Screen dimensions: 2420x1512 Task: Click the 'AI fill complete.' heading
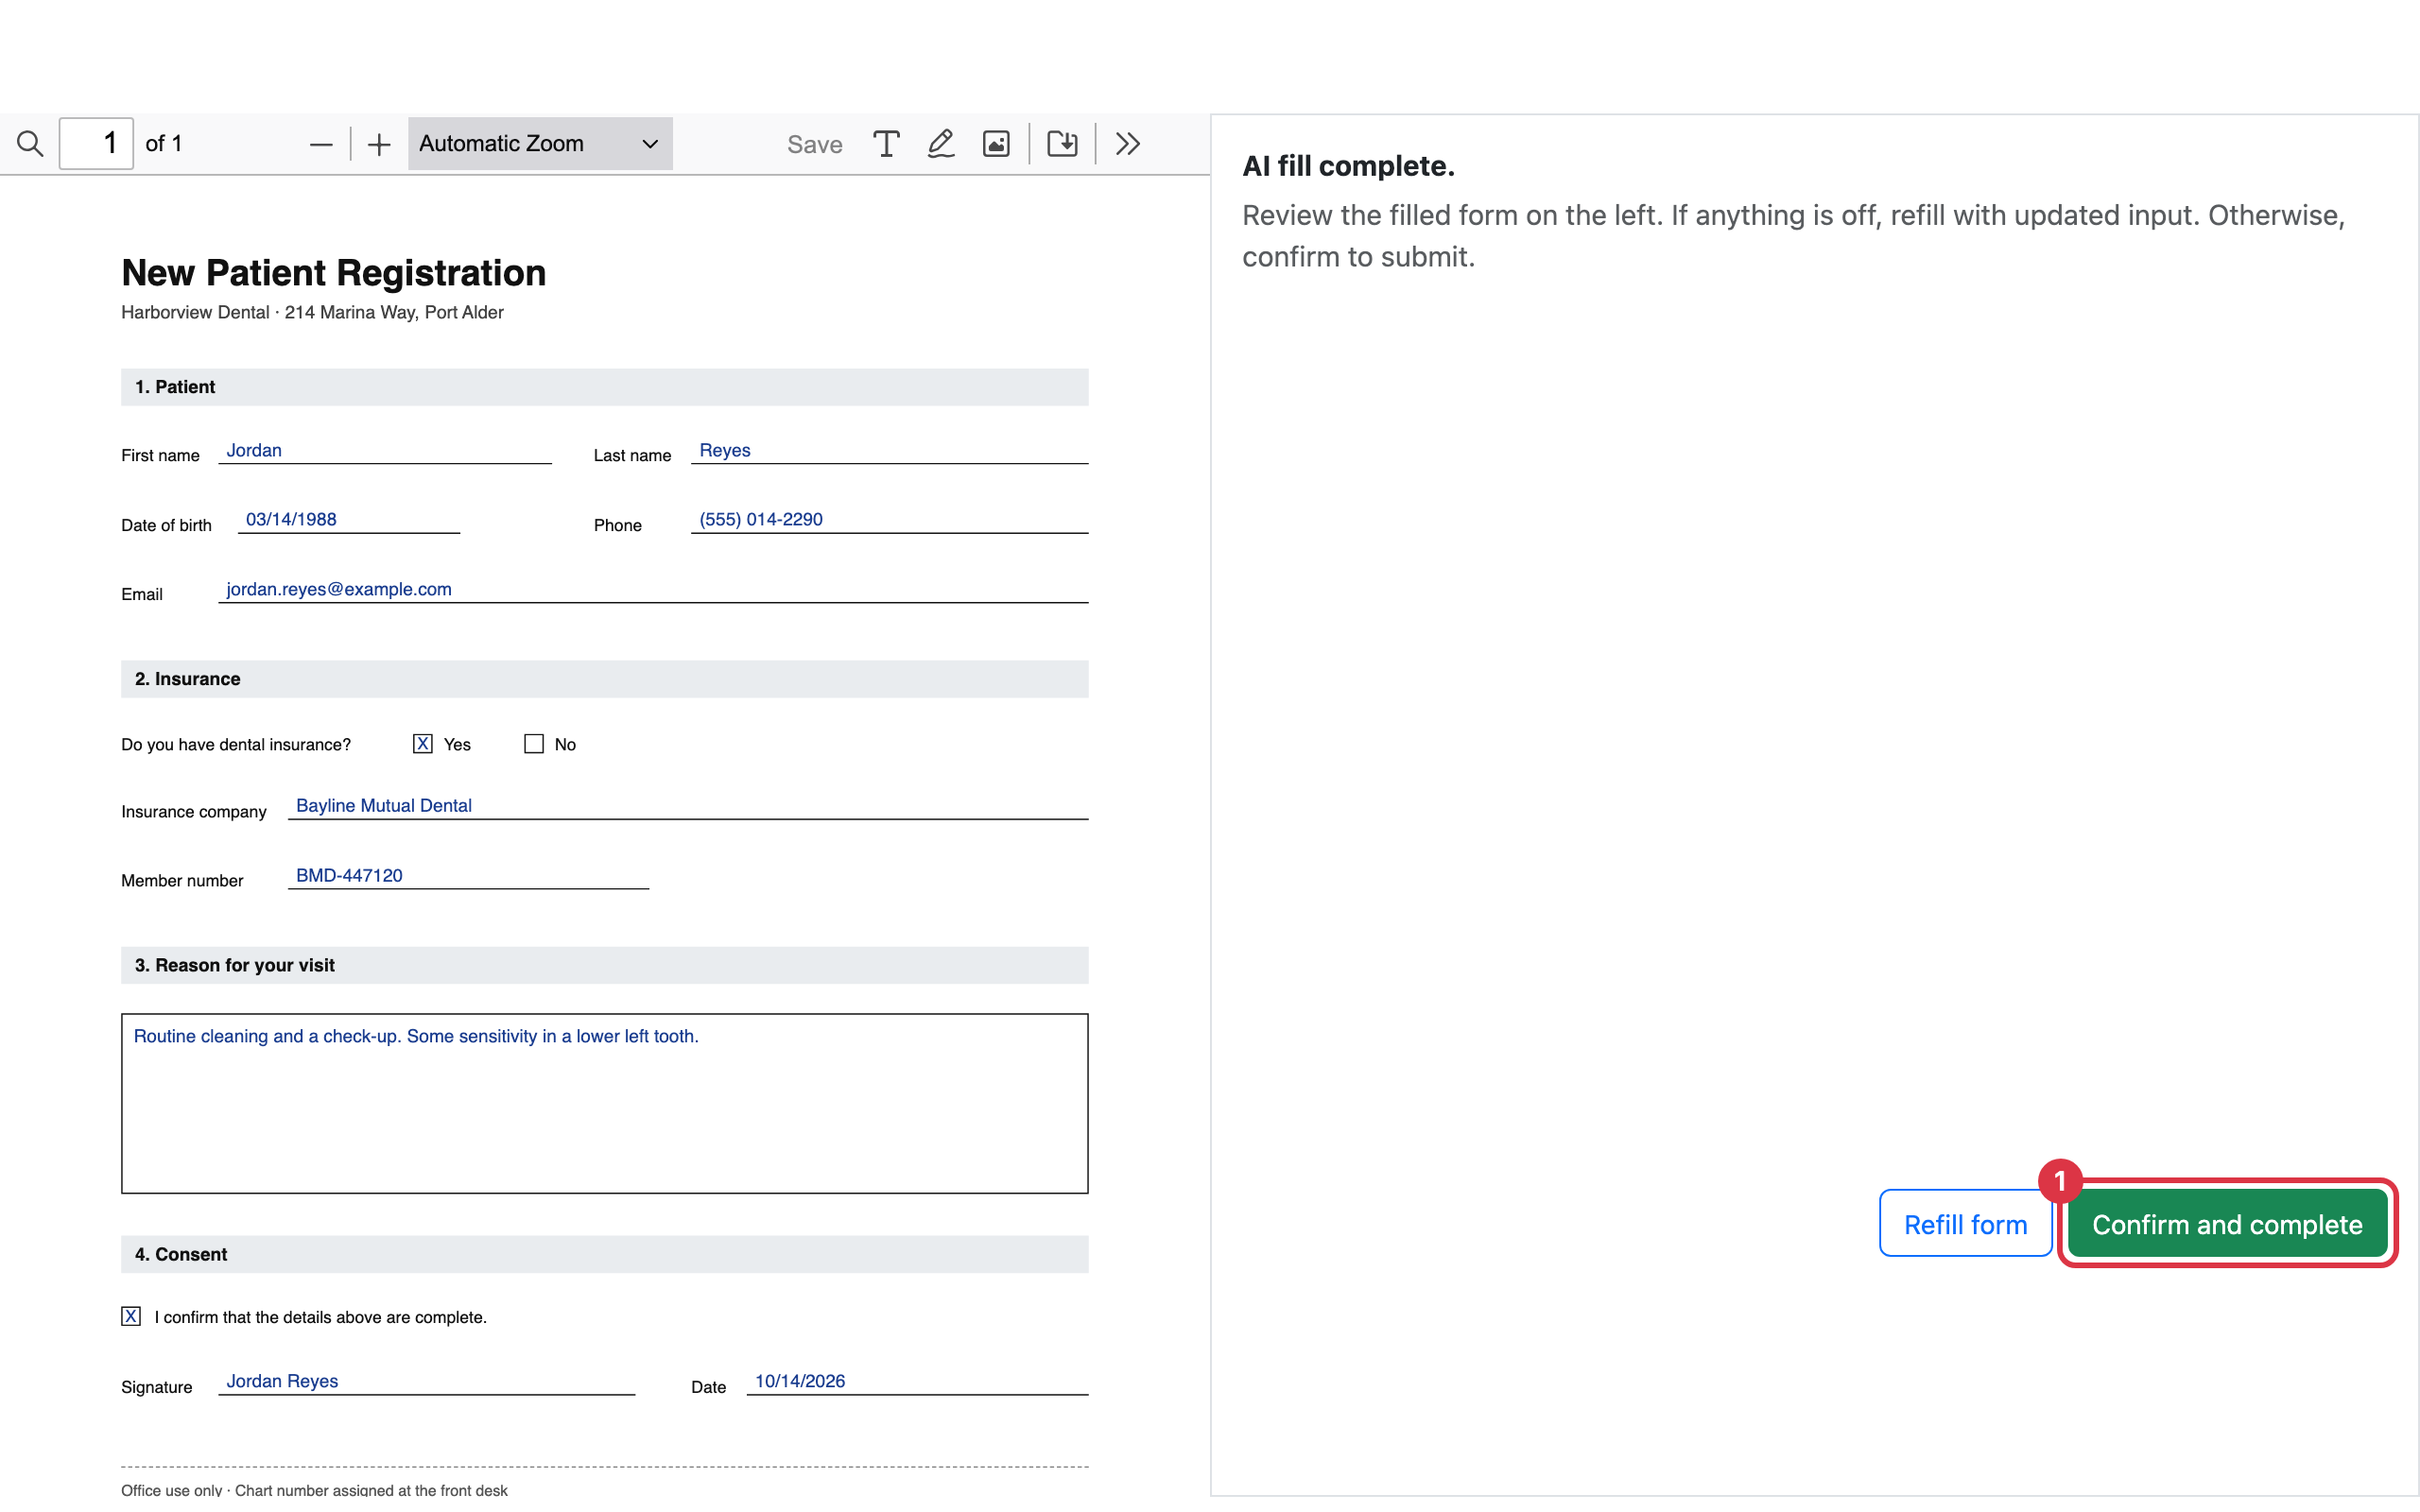point(1348,166)
